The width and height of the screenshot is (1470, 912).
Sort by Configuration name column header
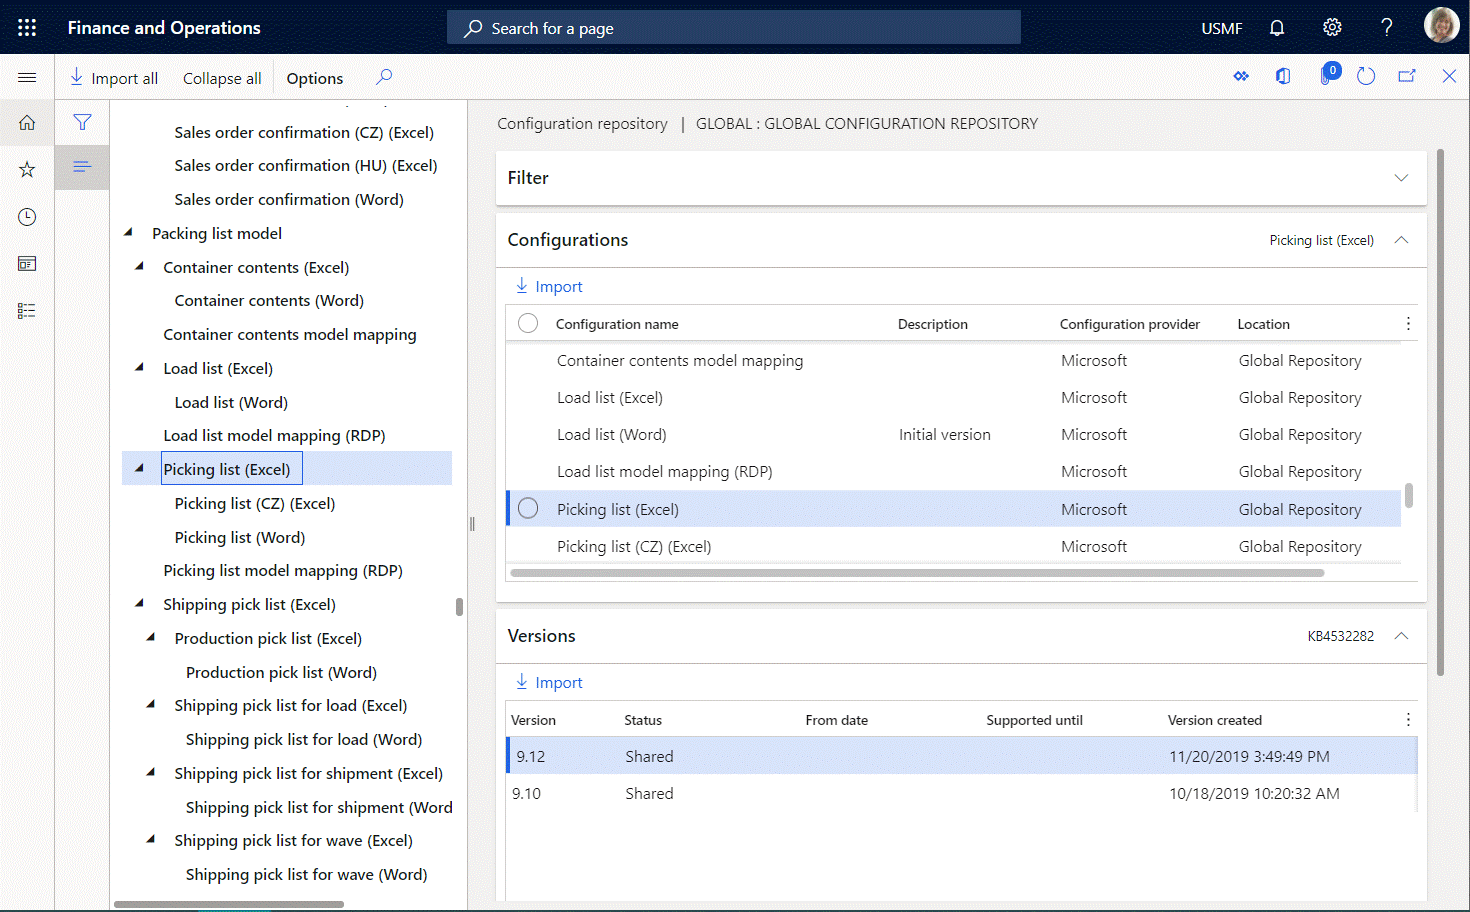617,324
